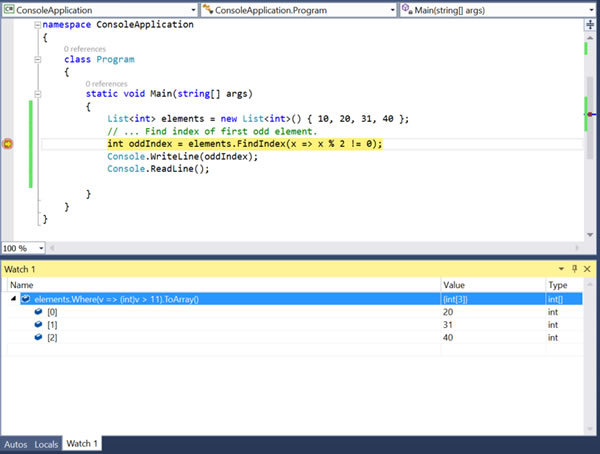600x454 pixels.
Task: Click the breakpoint marker on the FindIndex line
Action: pyautogui.click(x=8, y=144)
